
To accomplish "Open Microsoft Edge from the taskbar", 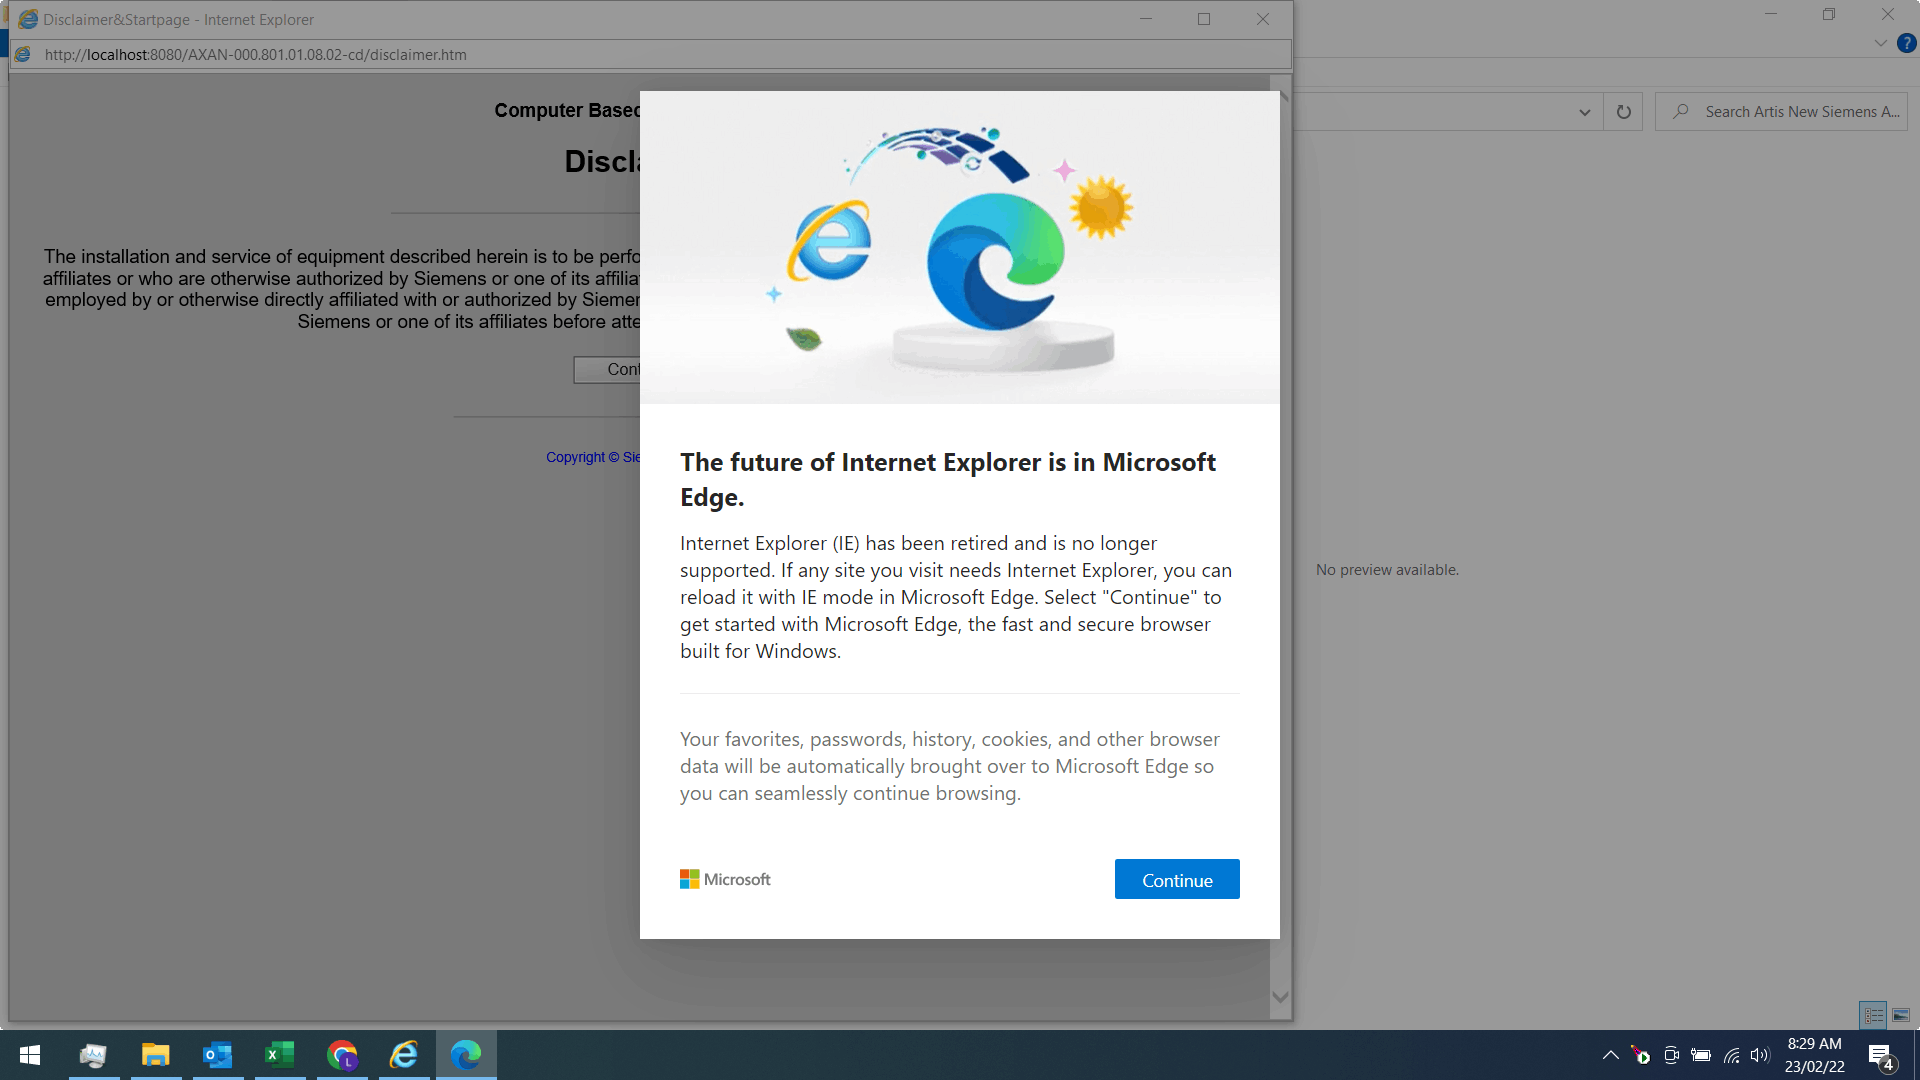I will click(x=466, y=1054).
